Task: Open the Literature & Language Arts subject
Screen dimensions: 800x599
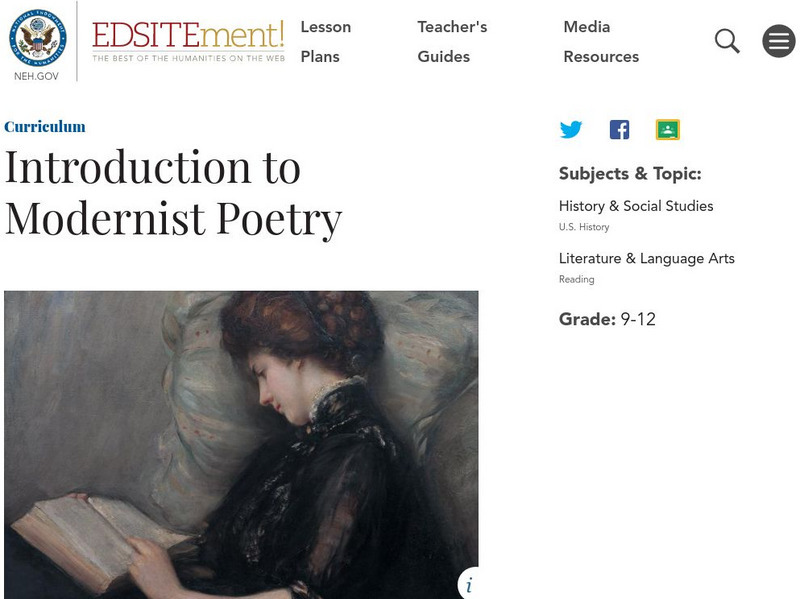Action: click(646, 258)
